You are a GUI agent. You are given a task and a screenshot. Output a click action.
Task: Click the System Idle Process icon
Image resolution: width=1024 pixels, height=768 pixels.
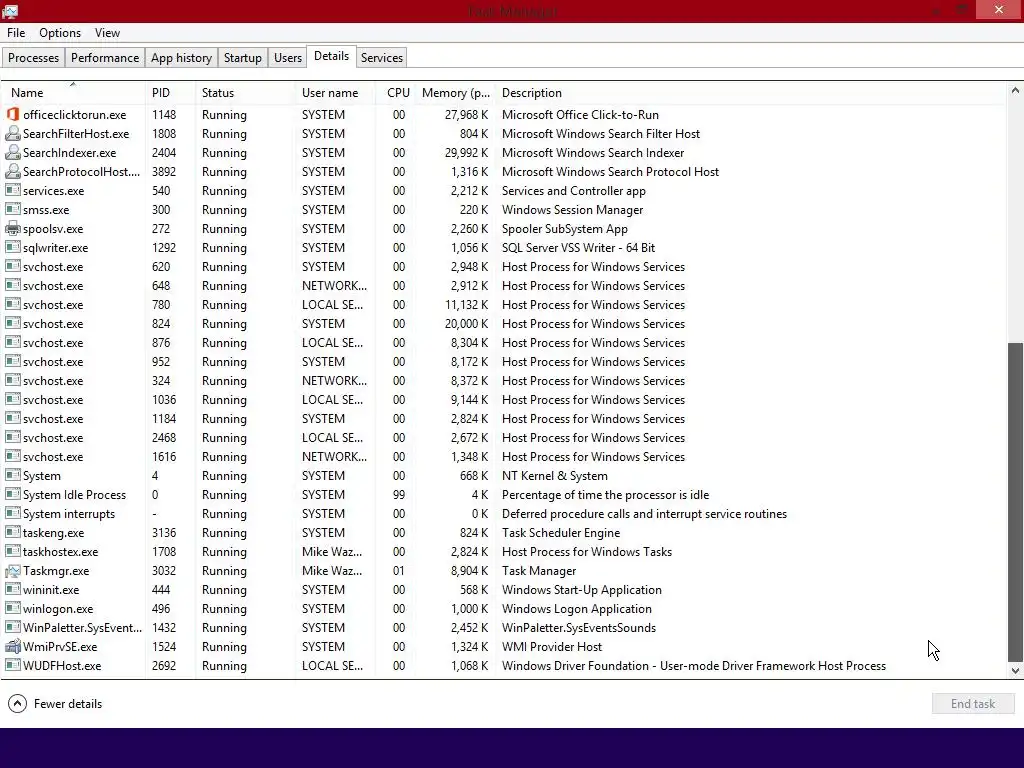tap(12, 494)
